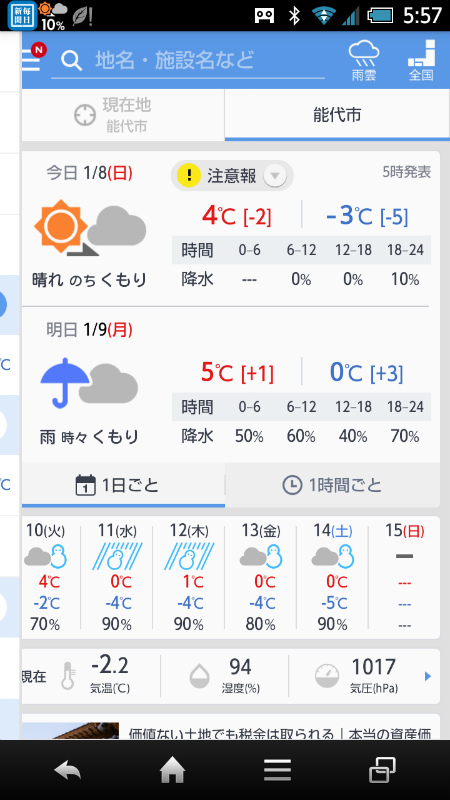Open the 14(土) forecast column
This screenshot has height=800, width=450.
click(x=333, y=577)
